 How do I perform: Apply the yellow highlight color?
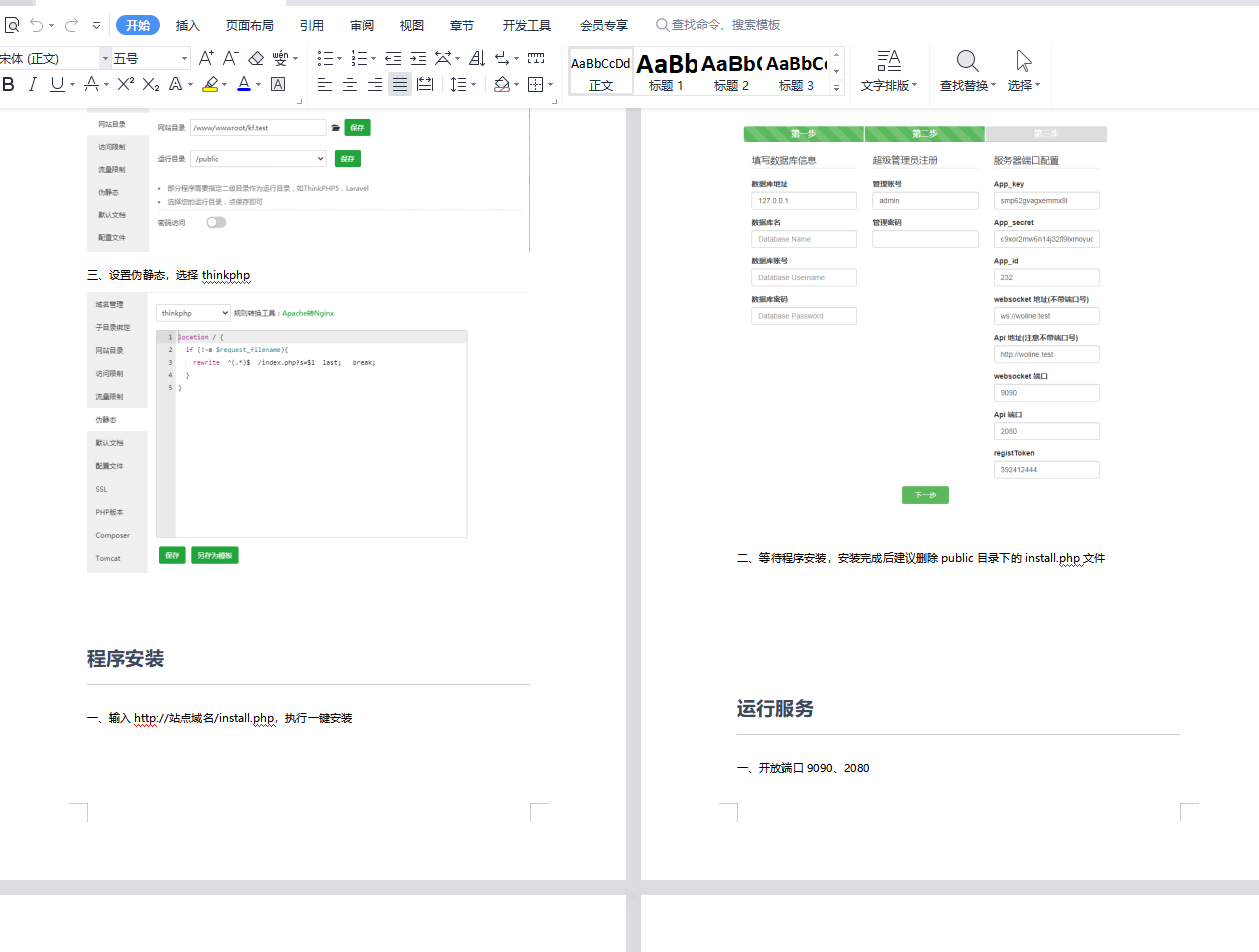click(210, 85)
